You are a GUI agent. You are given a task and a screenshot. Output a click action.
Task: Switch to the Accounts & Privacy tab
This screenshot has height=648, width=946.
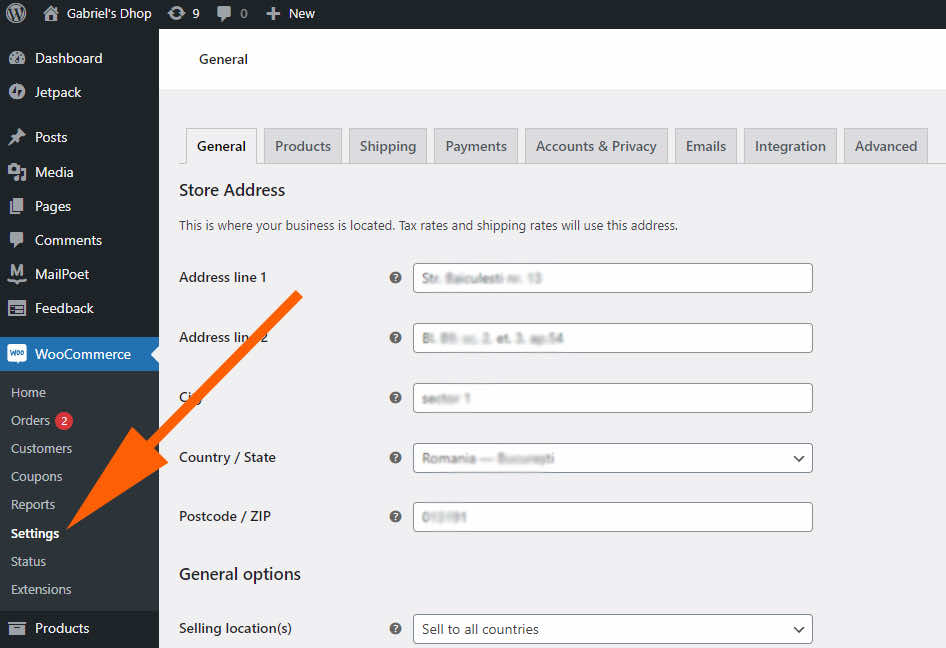(x=596, y=146)
